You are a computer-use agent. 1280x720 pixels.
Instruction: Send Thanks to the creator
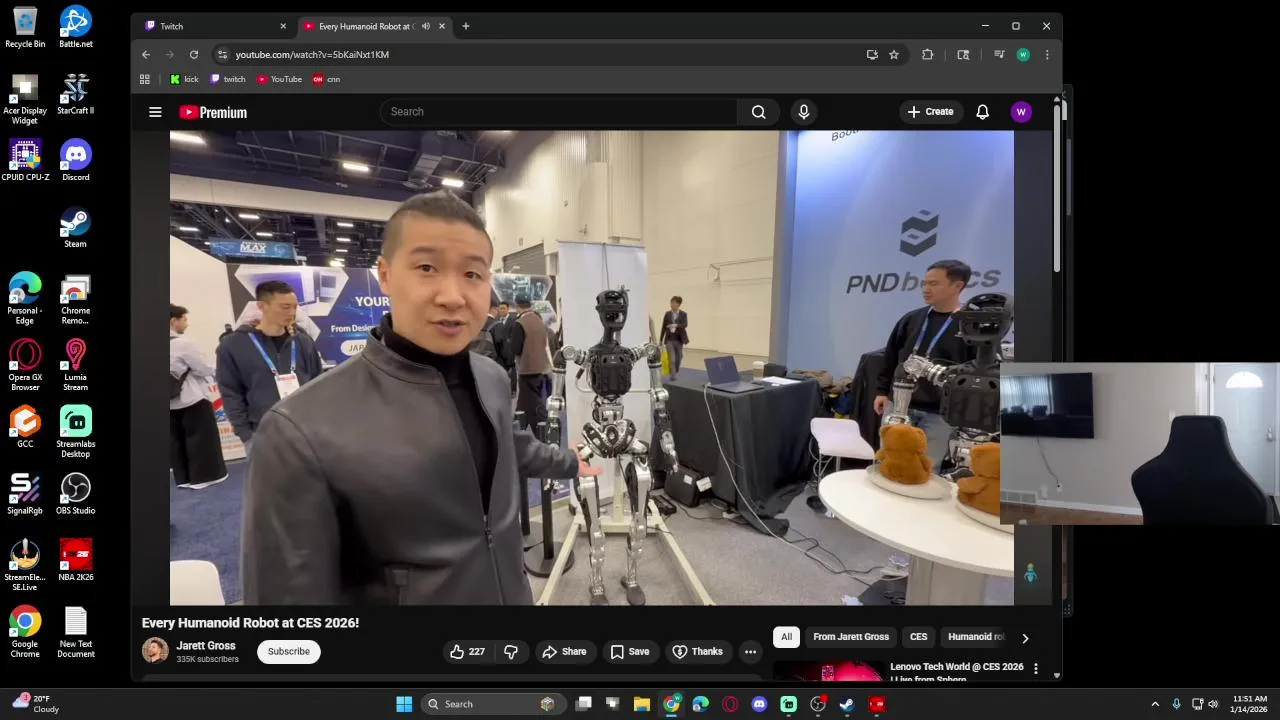(x=697, y=651)
